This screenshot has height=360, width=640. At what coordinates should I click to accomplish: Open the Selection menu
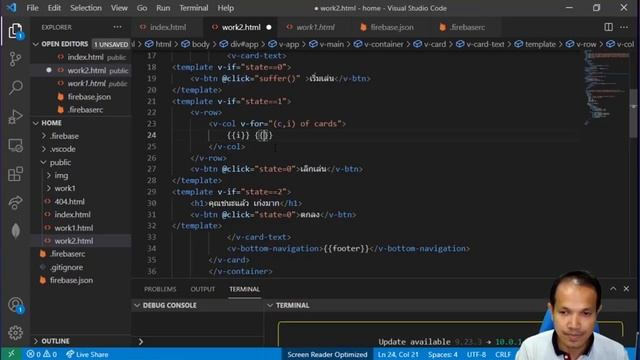pyautogui.click(x=86, y=8)
